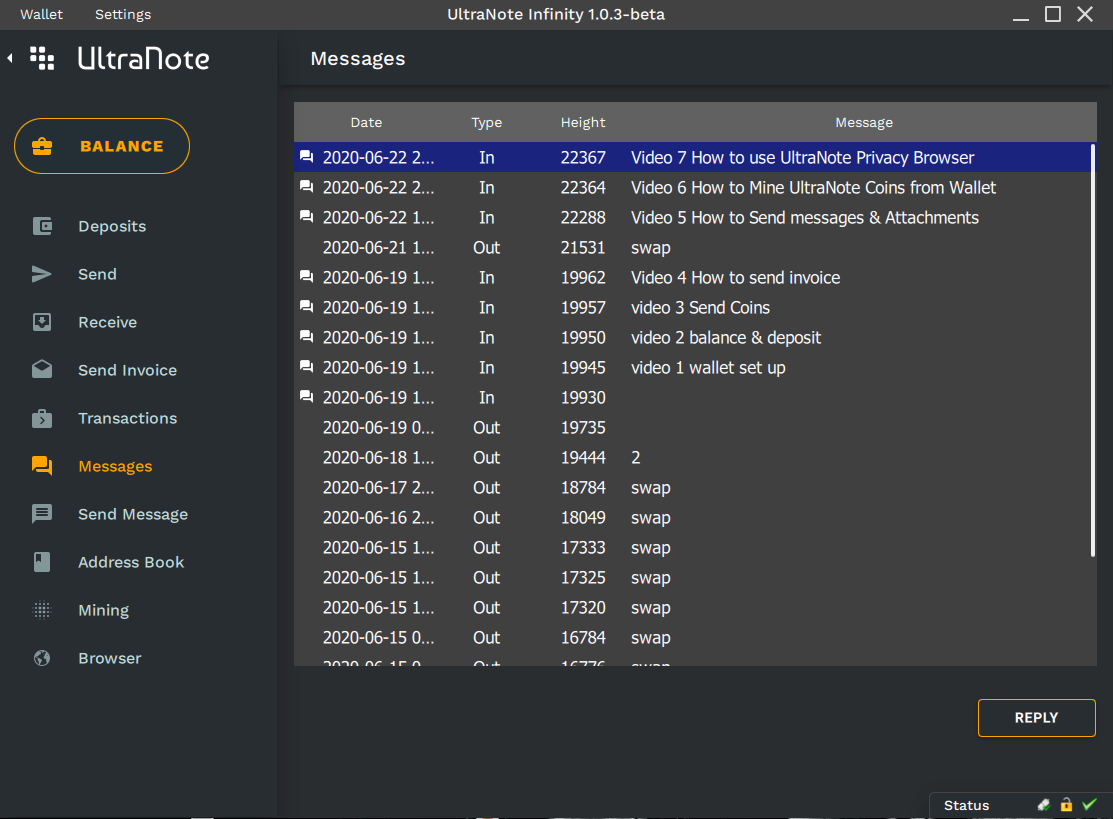This screenshot has height=819, width=1113.
Task: Sort messages by Type column
Action: pos(486,122)
